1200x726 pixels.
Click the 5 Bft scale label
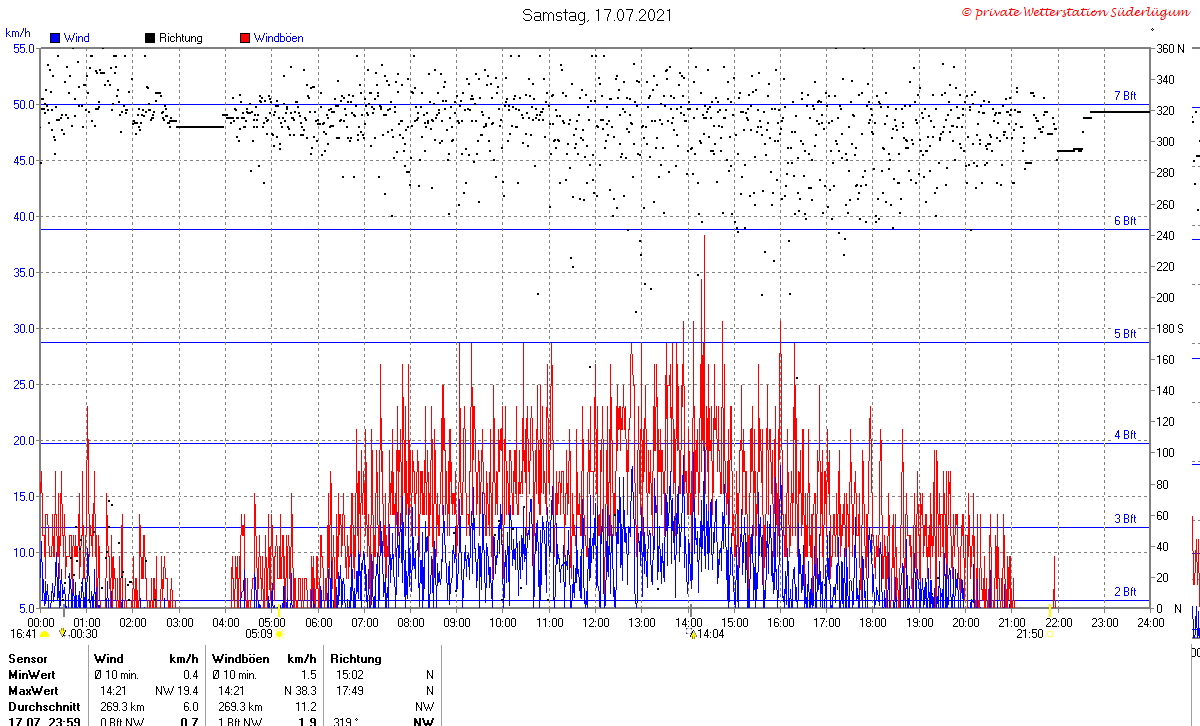pos(1125,334)
